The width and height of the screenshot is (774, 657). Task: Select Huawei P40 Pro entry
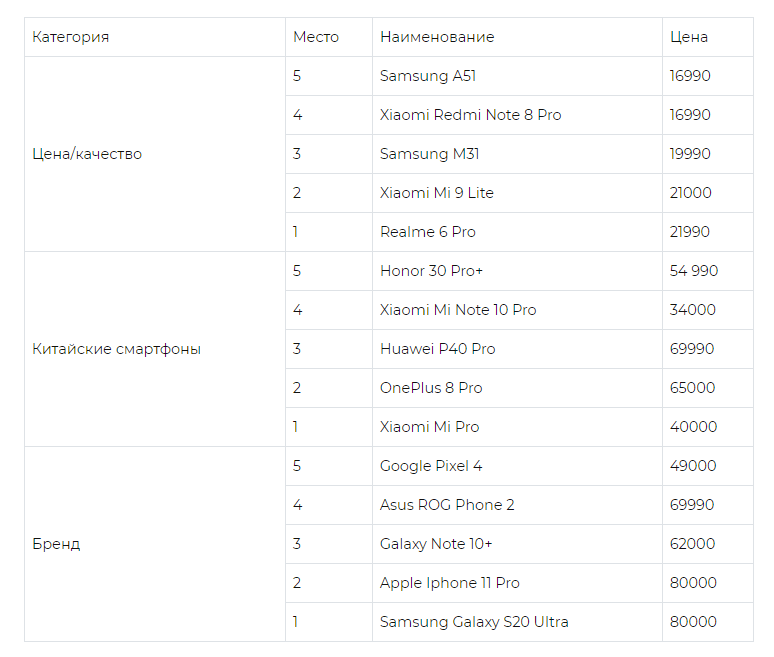pos(517,349)
